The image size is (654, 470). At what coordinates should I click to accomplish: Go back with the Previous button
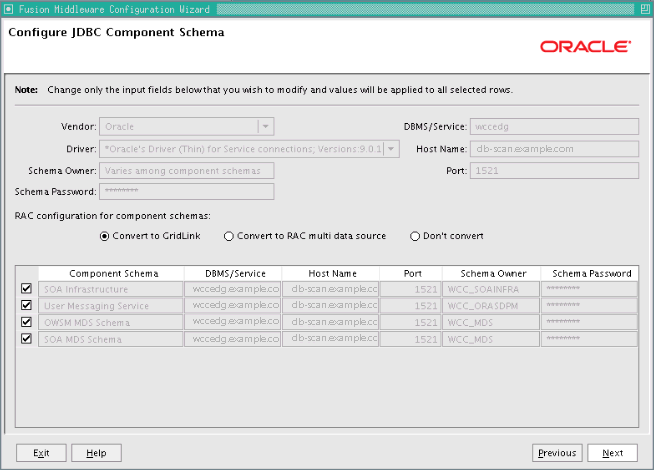click(557, 453)
